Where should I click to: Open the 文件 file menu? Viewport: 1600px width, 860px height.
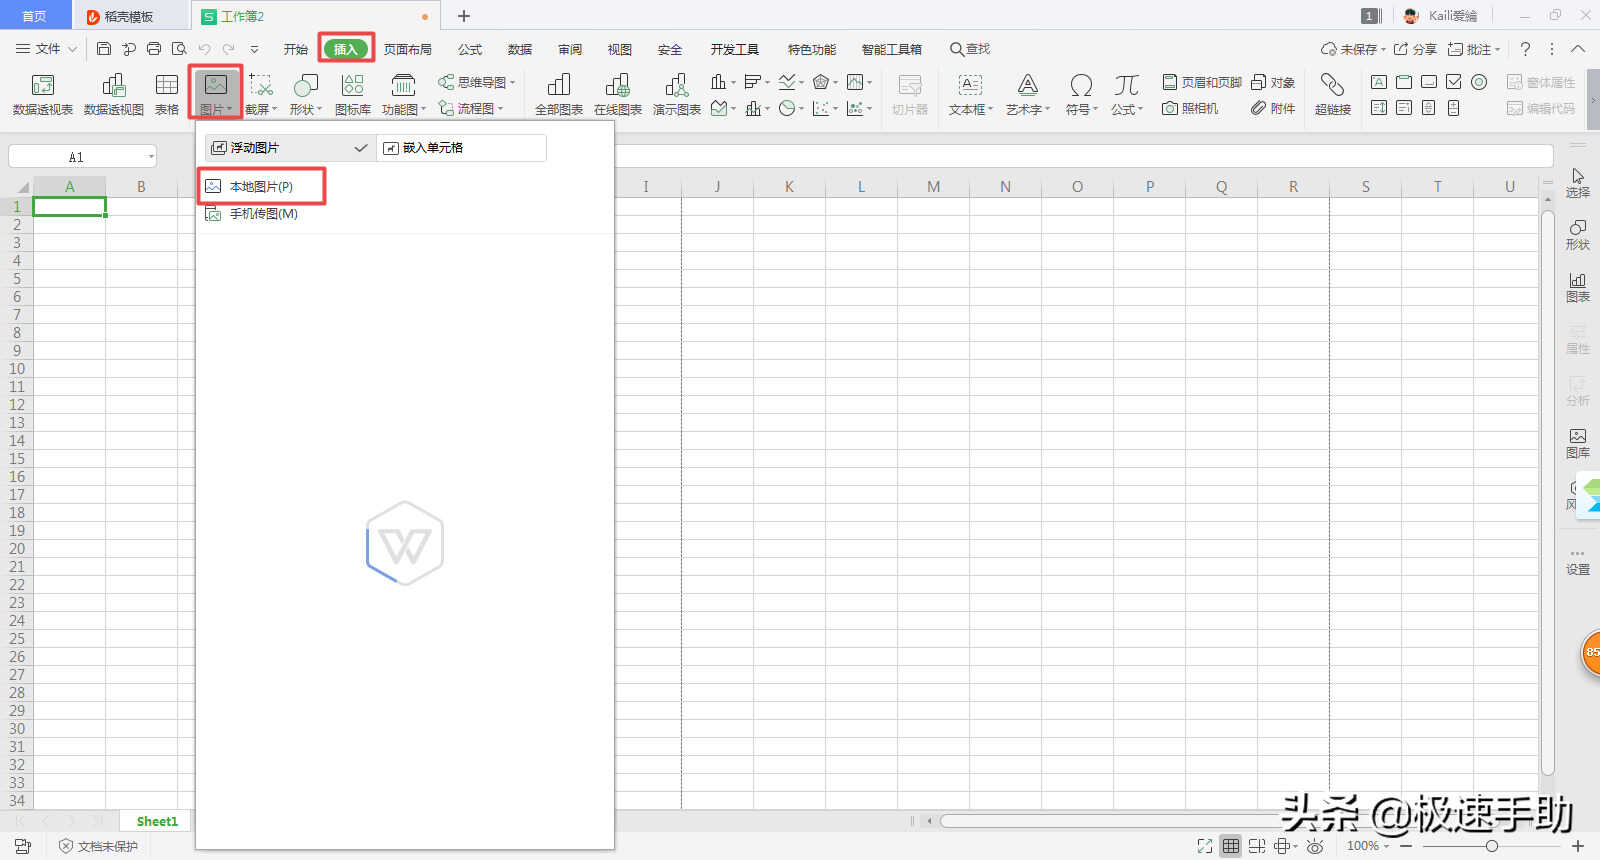click(46, 49)
